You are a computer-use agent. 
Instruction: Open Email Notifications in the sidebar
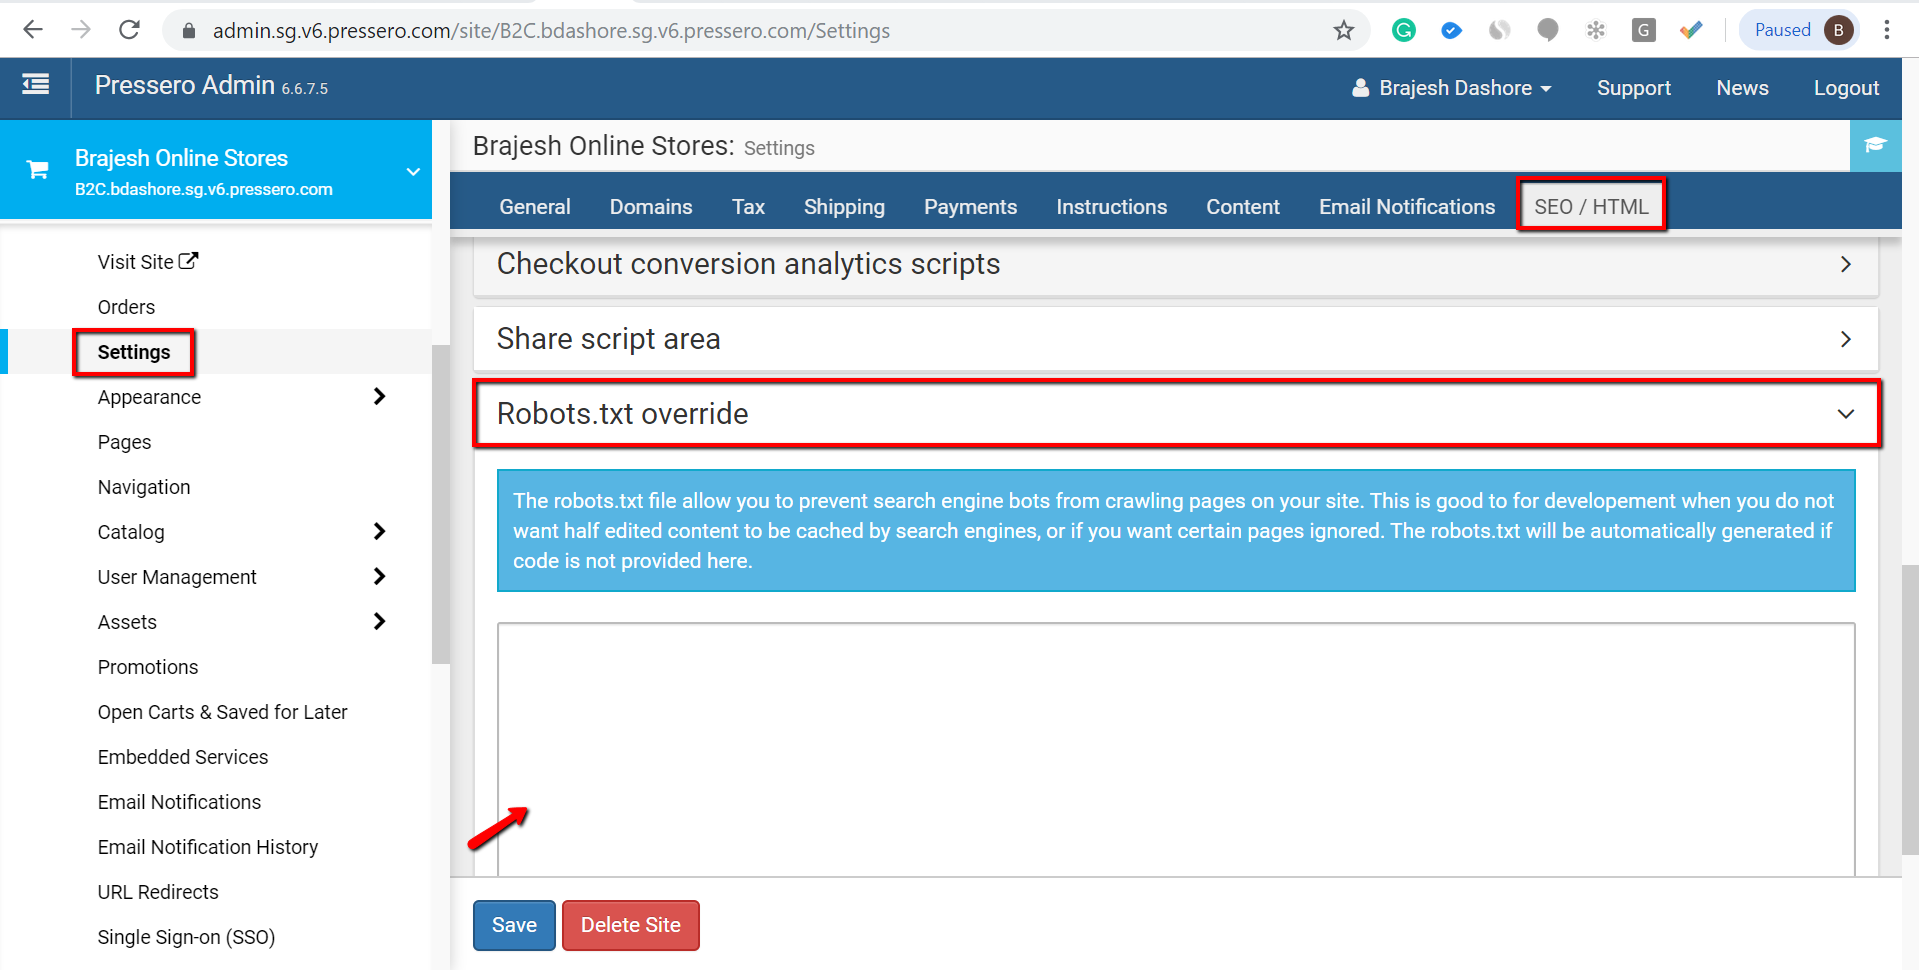179,802
